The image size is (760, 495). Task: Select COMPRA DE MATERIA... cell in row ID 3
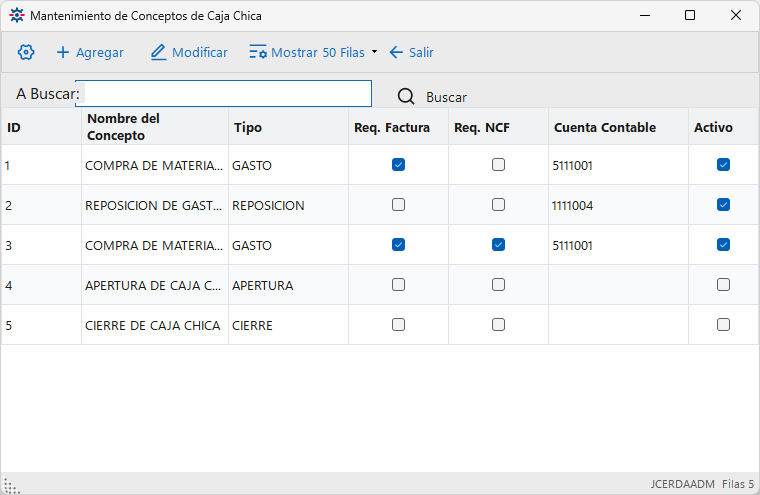tap(155, 245)
